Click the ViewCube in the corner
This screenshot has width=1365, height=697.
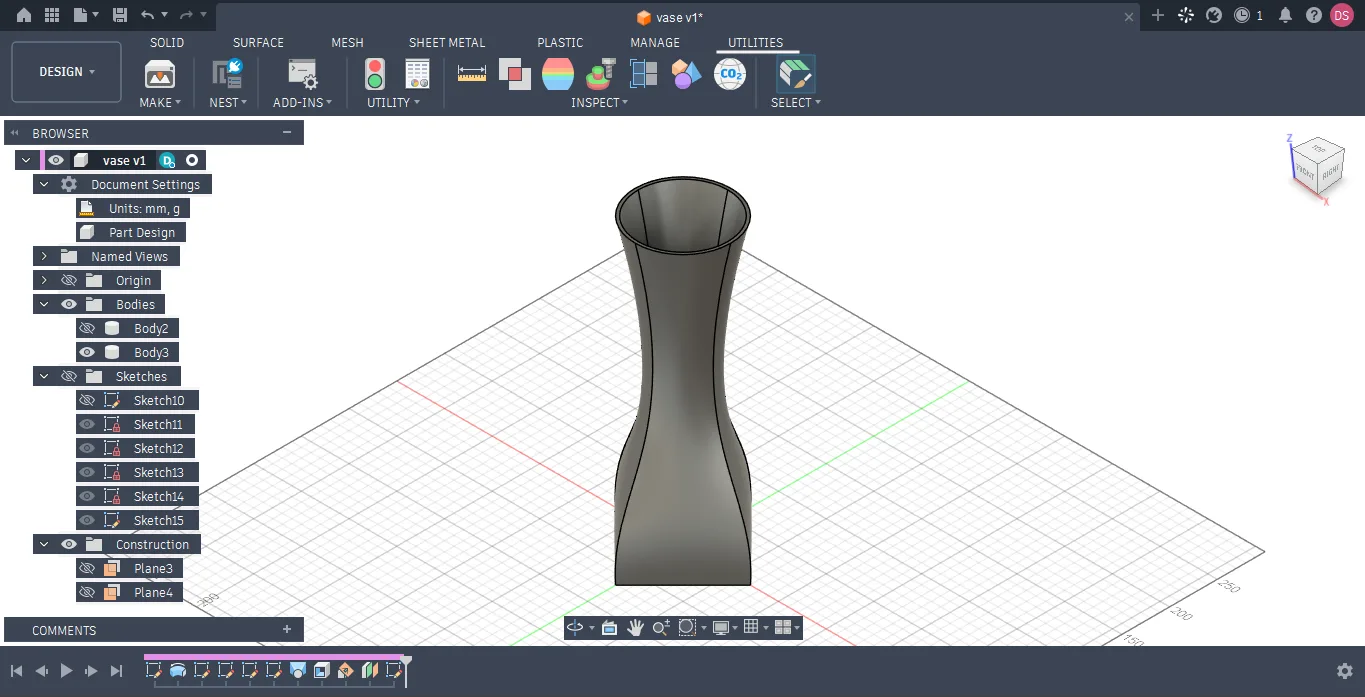[x=1318, y=167]
